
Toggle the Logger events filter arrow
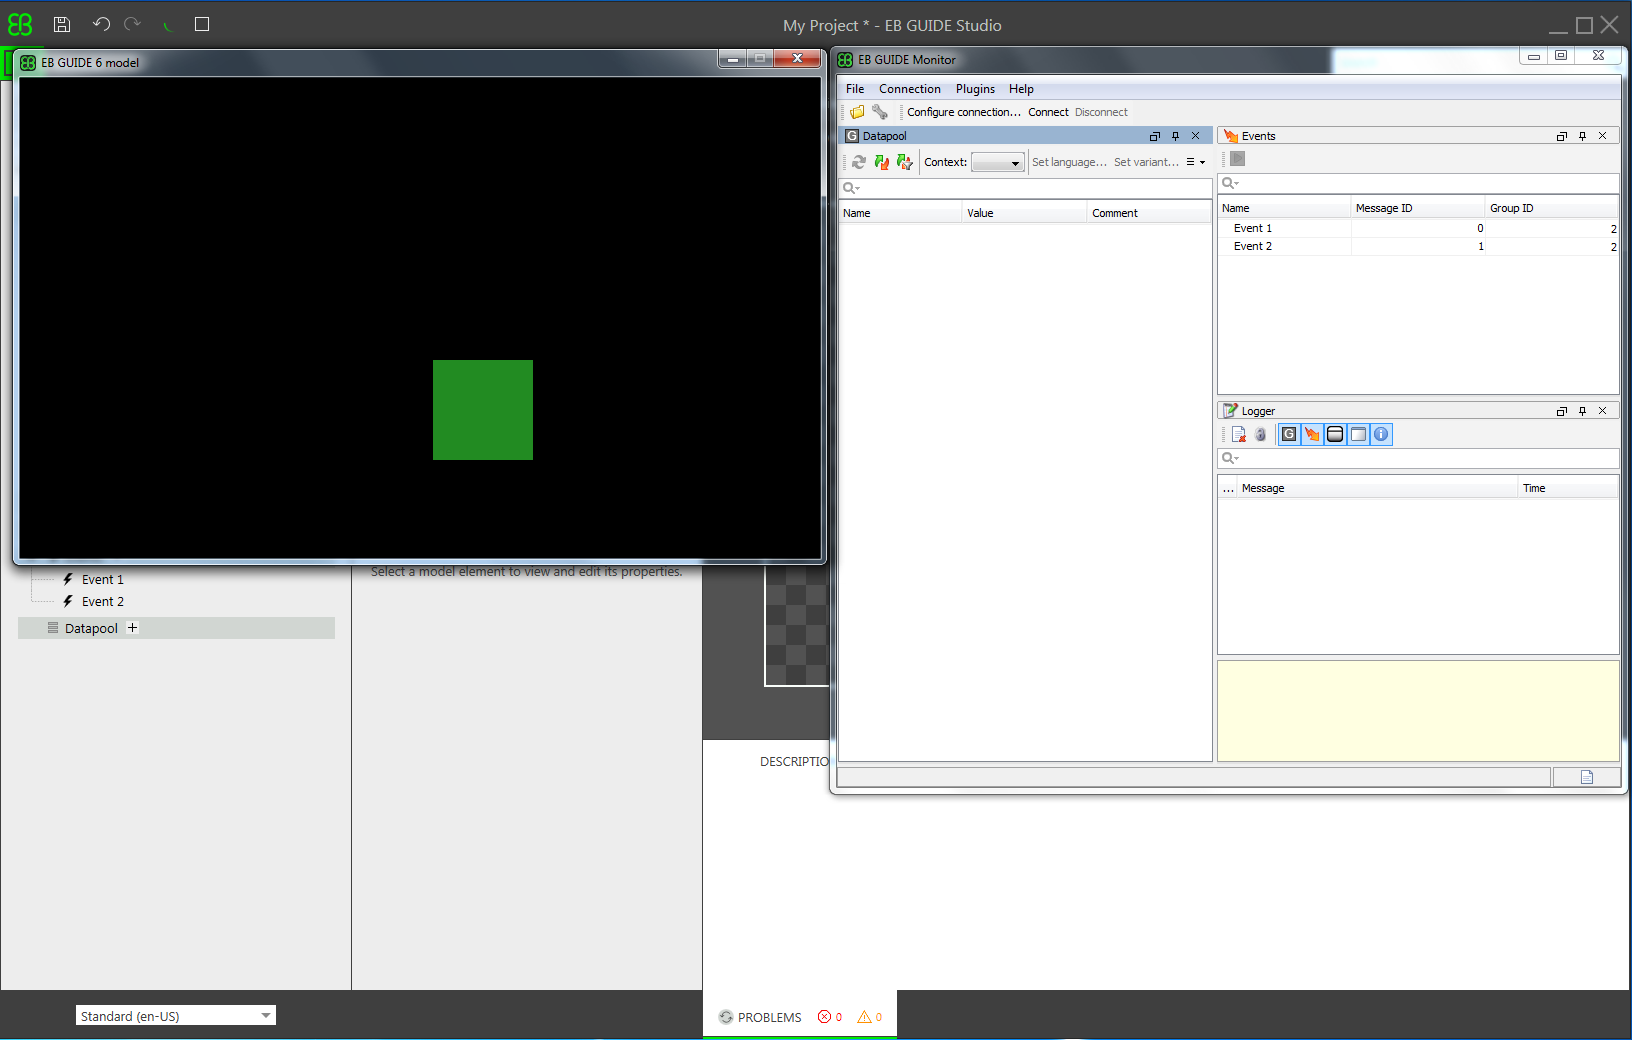coord(1312,434)
